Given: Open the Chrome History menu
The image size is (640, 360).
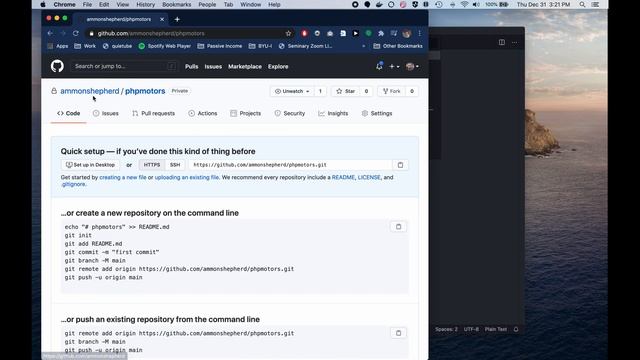Looking at the screenshot, I should [x=145, y=4].
